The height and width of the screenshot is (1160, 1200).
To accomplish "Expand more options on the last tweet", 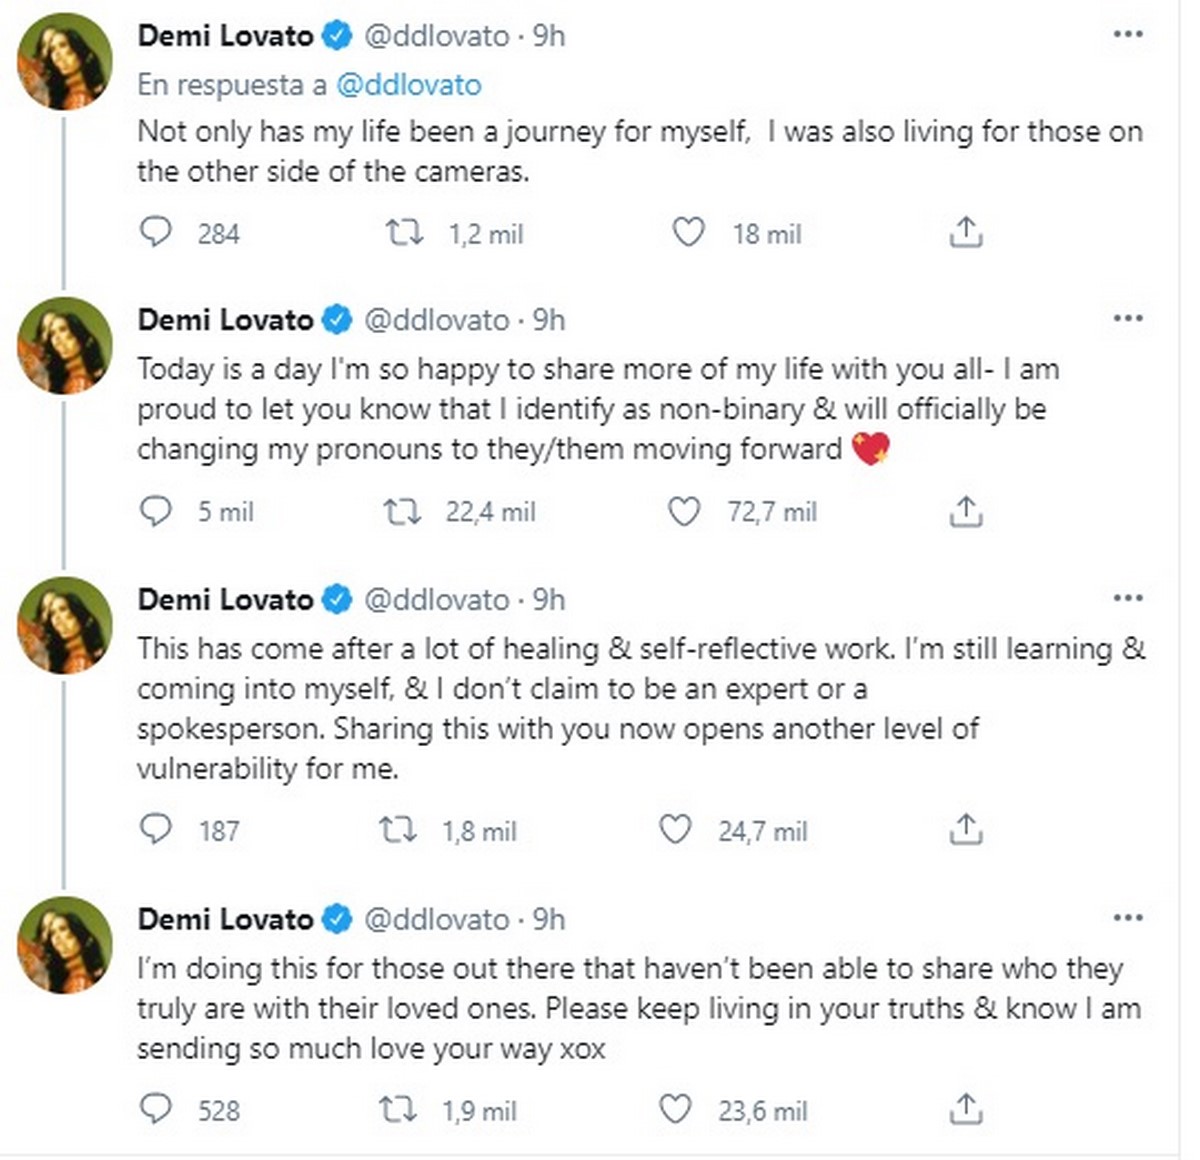I will point(1127,918).
